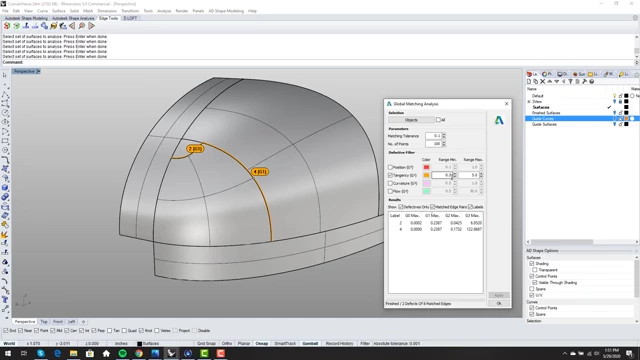This screenshot has height=360, width=640.
Task: Click the Grid Snap status bar button
Action: (x=206, y=344)
